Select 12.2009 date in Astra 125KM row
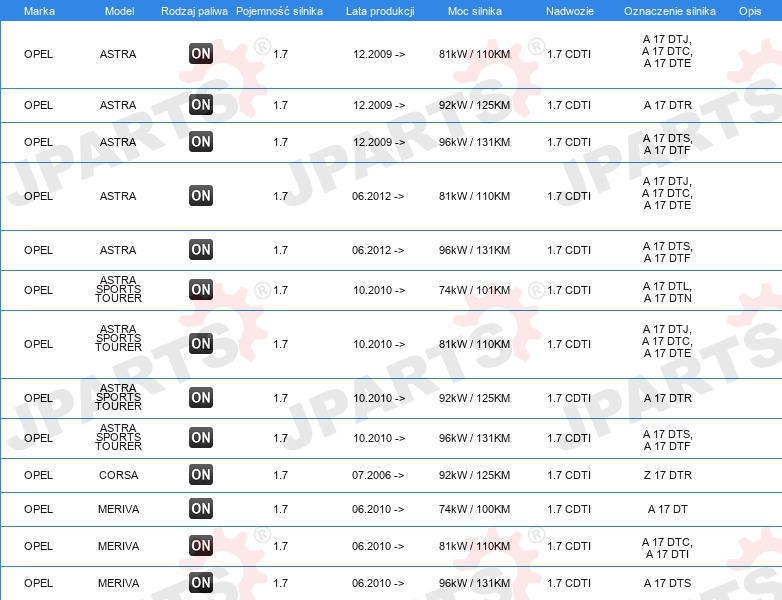The image size is (782, 600). click(379, 105)
